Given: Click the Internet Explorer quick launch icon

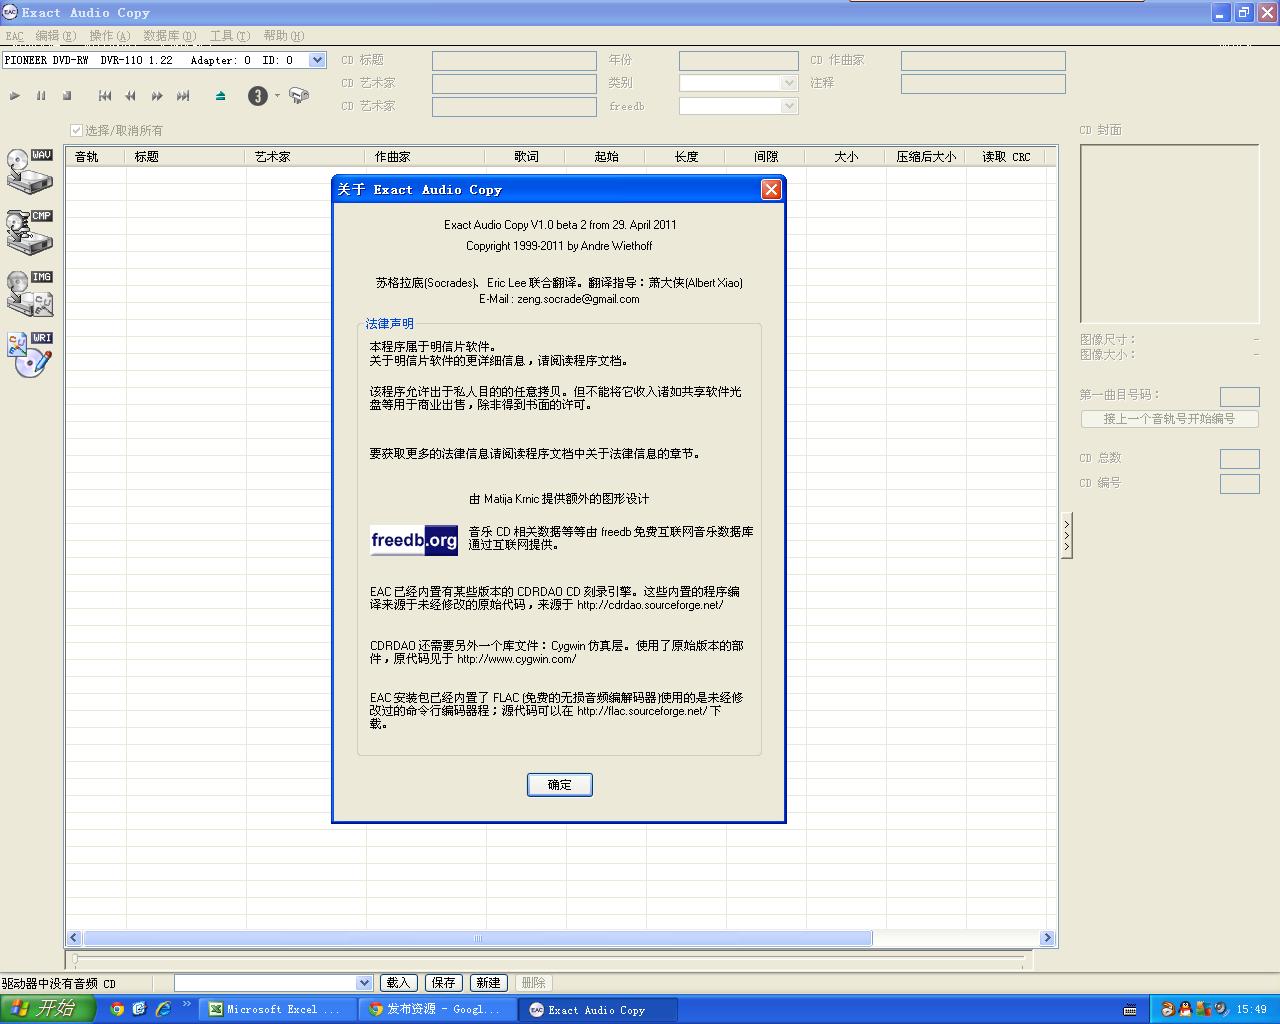Looking at the screenshot, I should [162, 1009].
